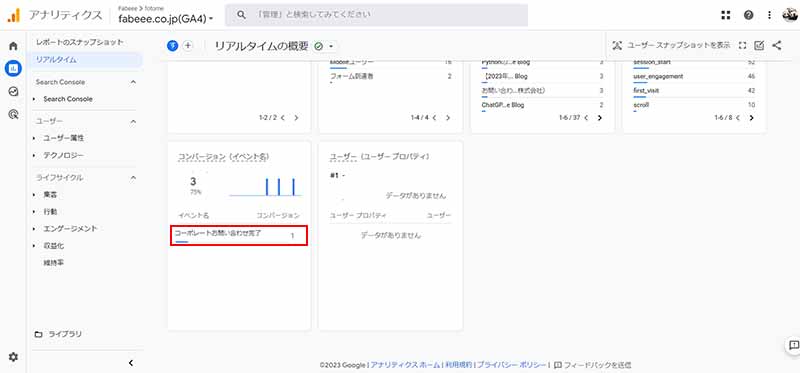The image size is (800, 373).
Task: Open the #1 dropdown in user property card
Action: (x=338, y=176)
